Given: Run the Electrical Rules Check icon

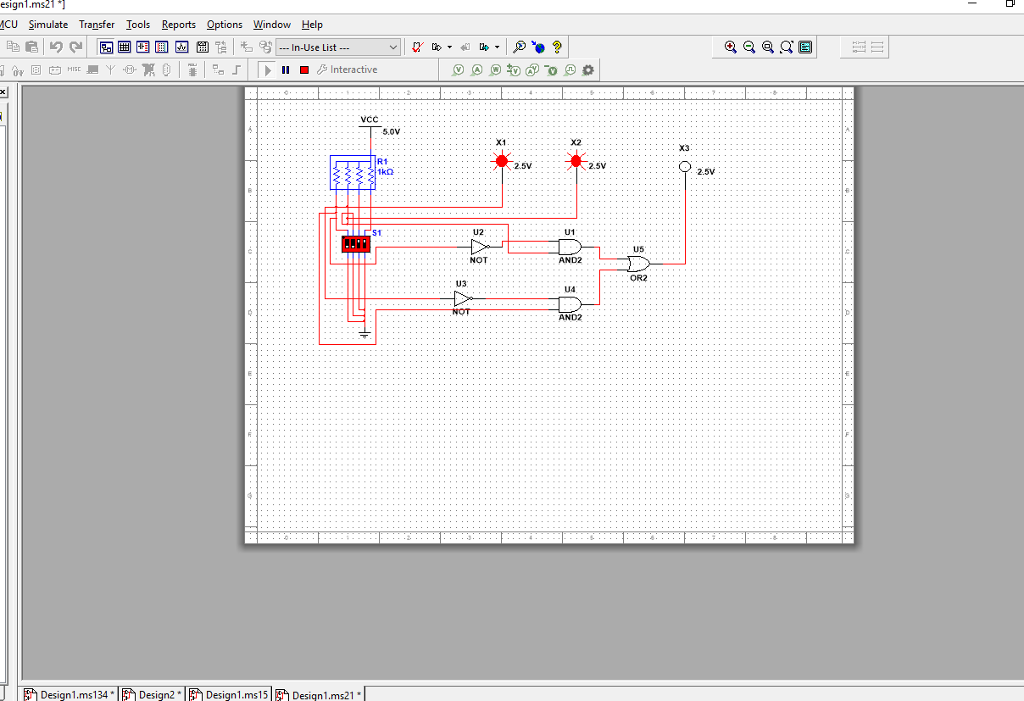Looking at the screenshot, I should tap(417, 46).
